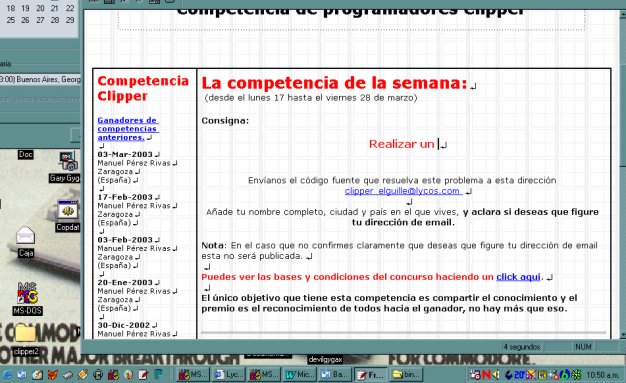Launch Internet Explorer from quick launch

coord(7,375)
